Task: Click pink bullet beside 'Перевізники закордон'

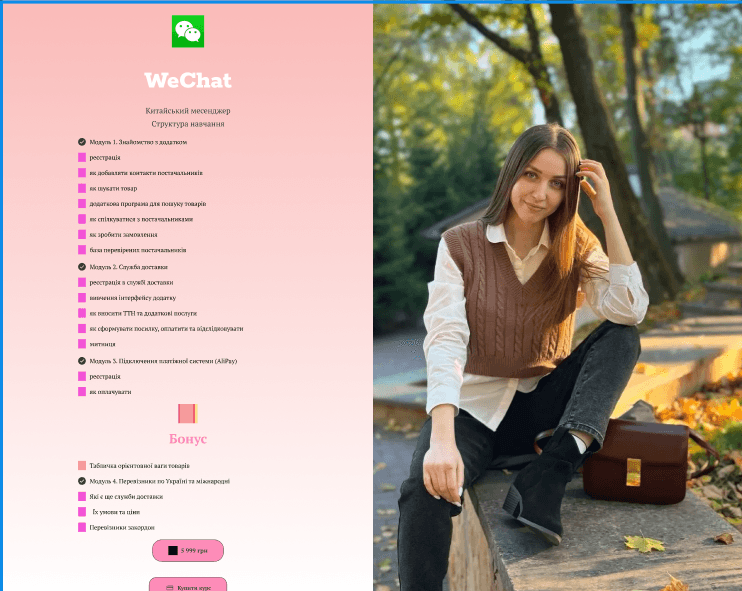Action: coord(82,527)
